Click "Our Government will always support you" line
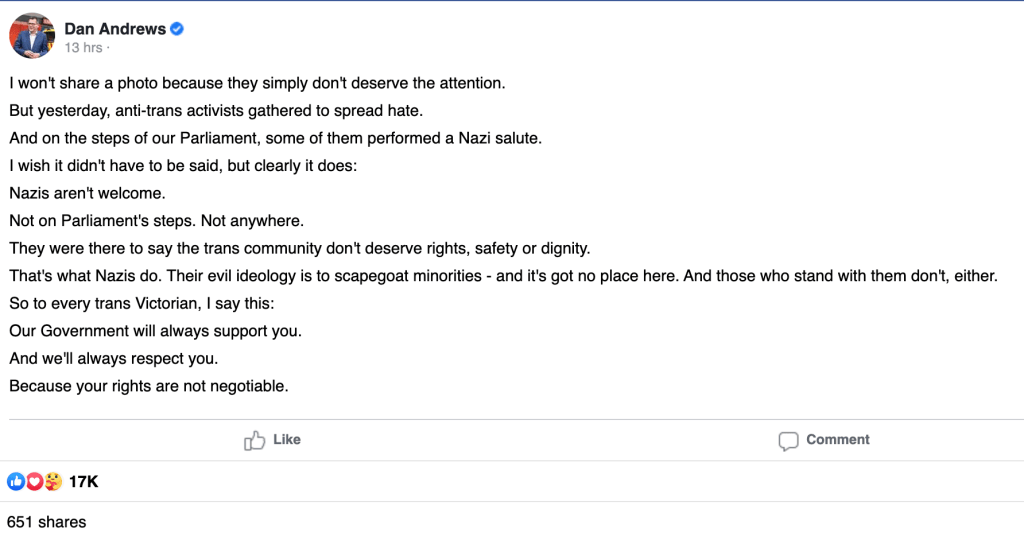Image resolution: width=1024 pixels, height=544 pixels. coord(155,330)
